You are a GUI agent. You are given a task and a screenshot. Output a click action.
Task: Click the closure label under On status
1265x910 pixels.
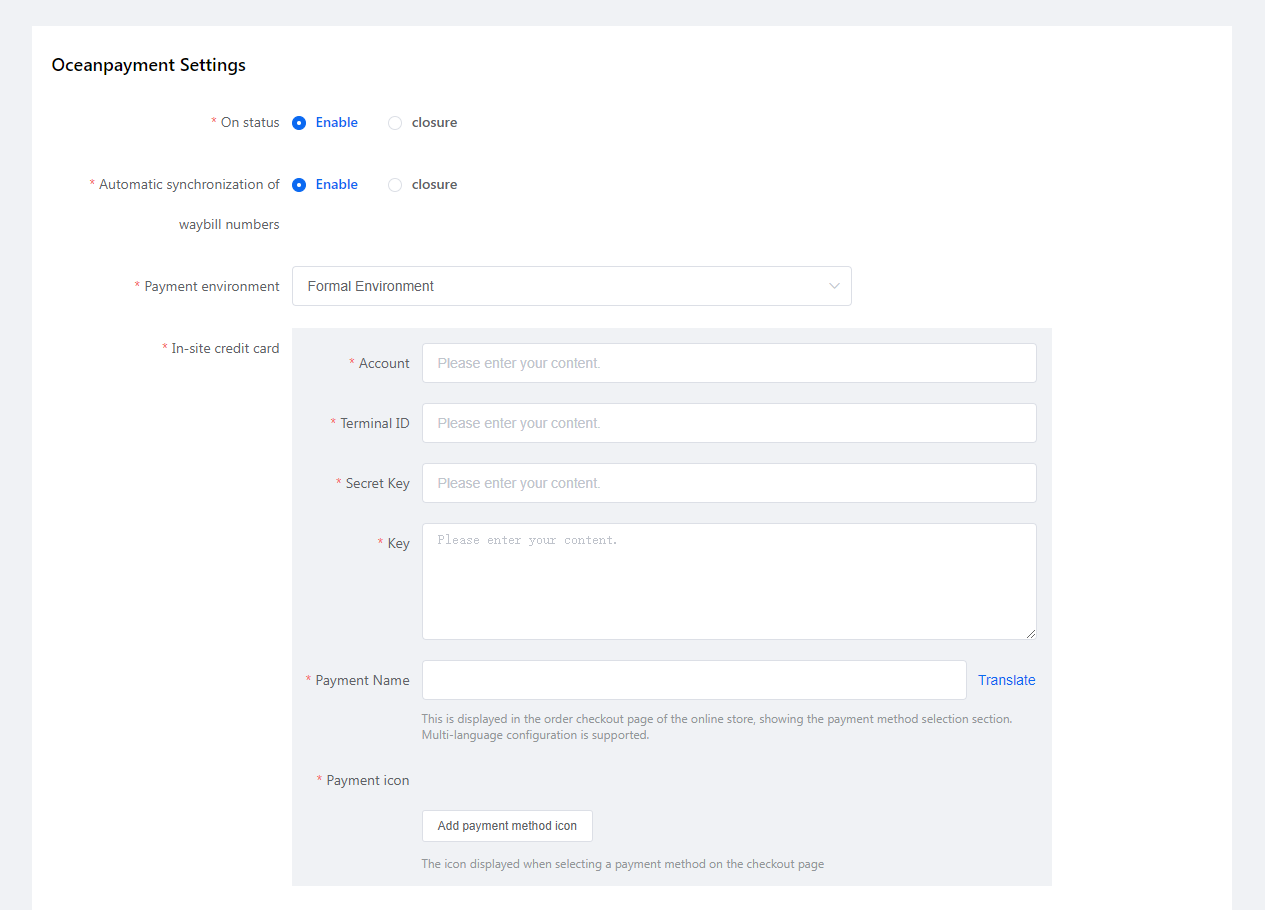click(434, 123)
